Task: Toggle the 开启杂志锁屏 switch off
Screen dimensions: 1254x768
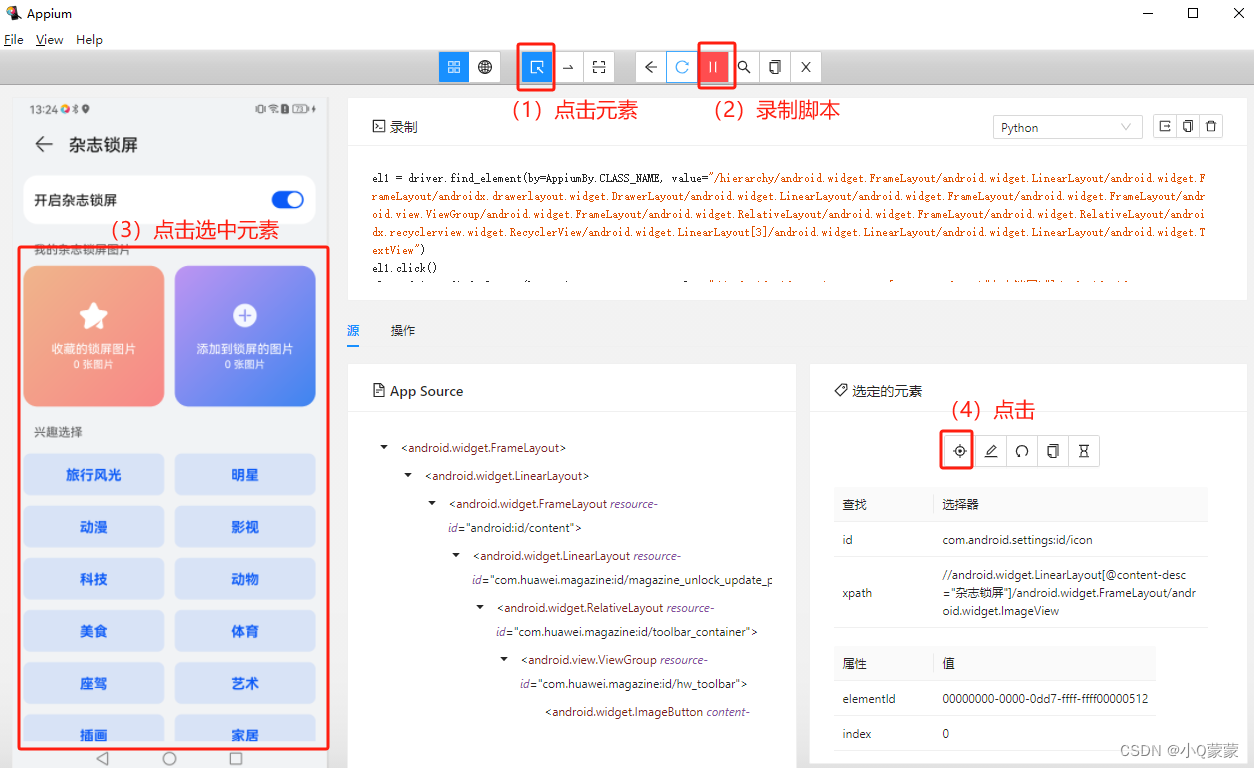Action: point(287,199)
